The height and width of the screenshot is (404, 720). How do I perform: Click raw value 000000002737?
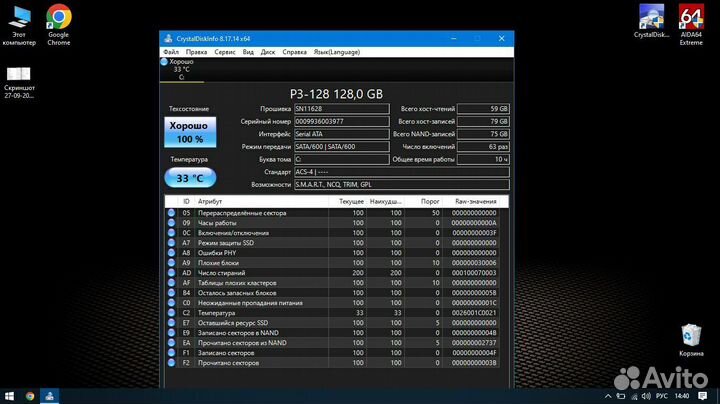[474, 342]
